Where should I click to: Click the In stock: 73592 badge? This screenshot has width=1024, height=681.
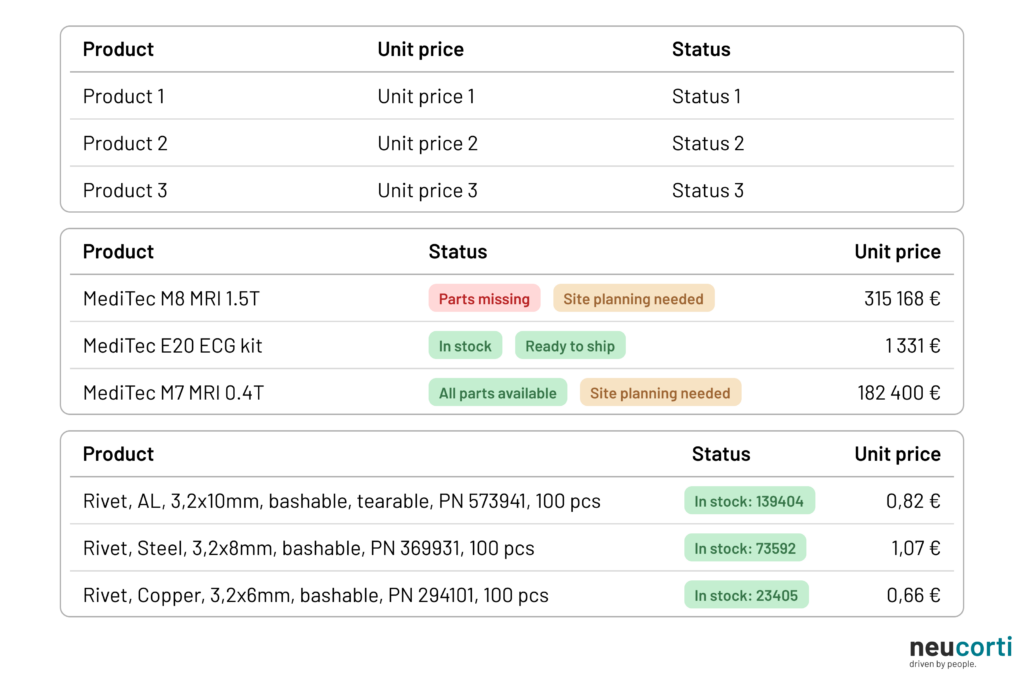click(x=745, y=548)
